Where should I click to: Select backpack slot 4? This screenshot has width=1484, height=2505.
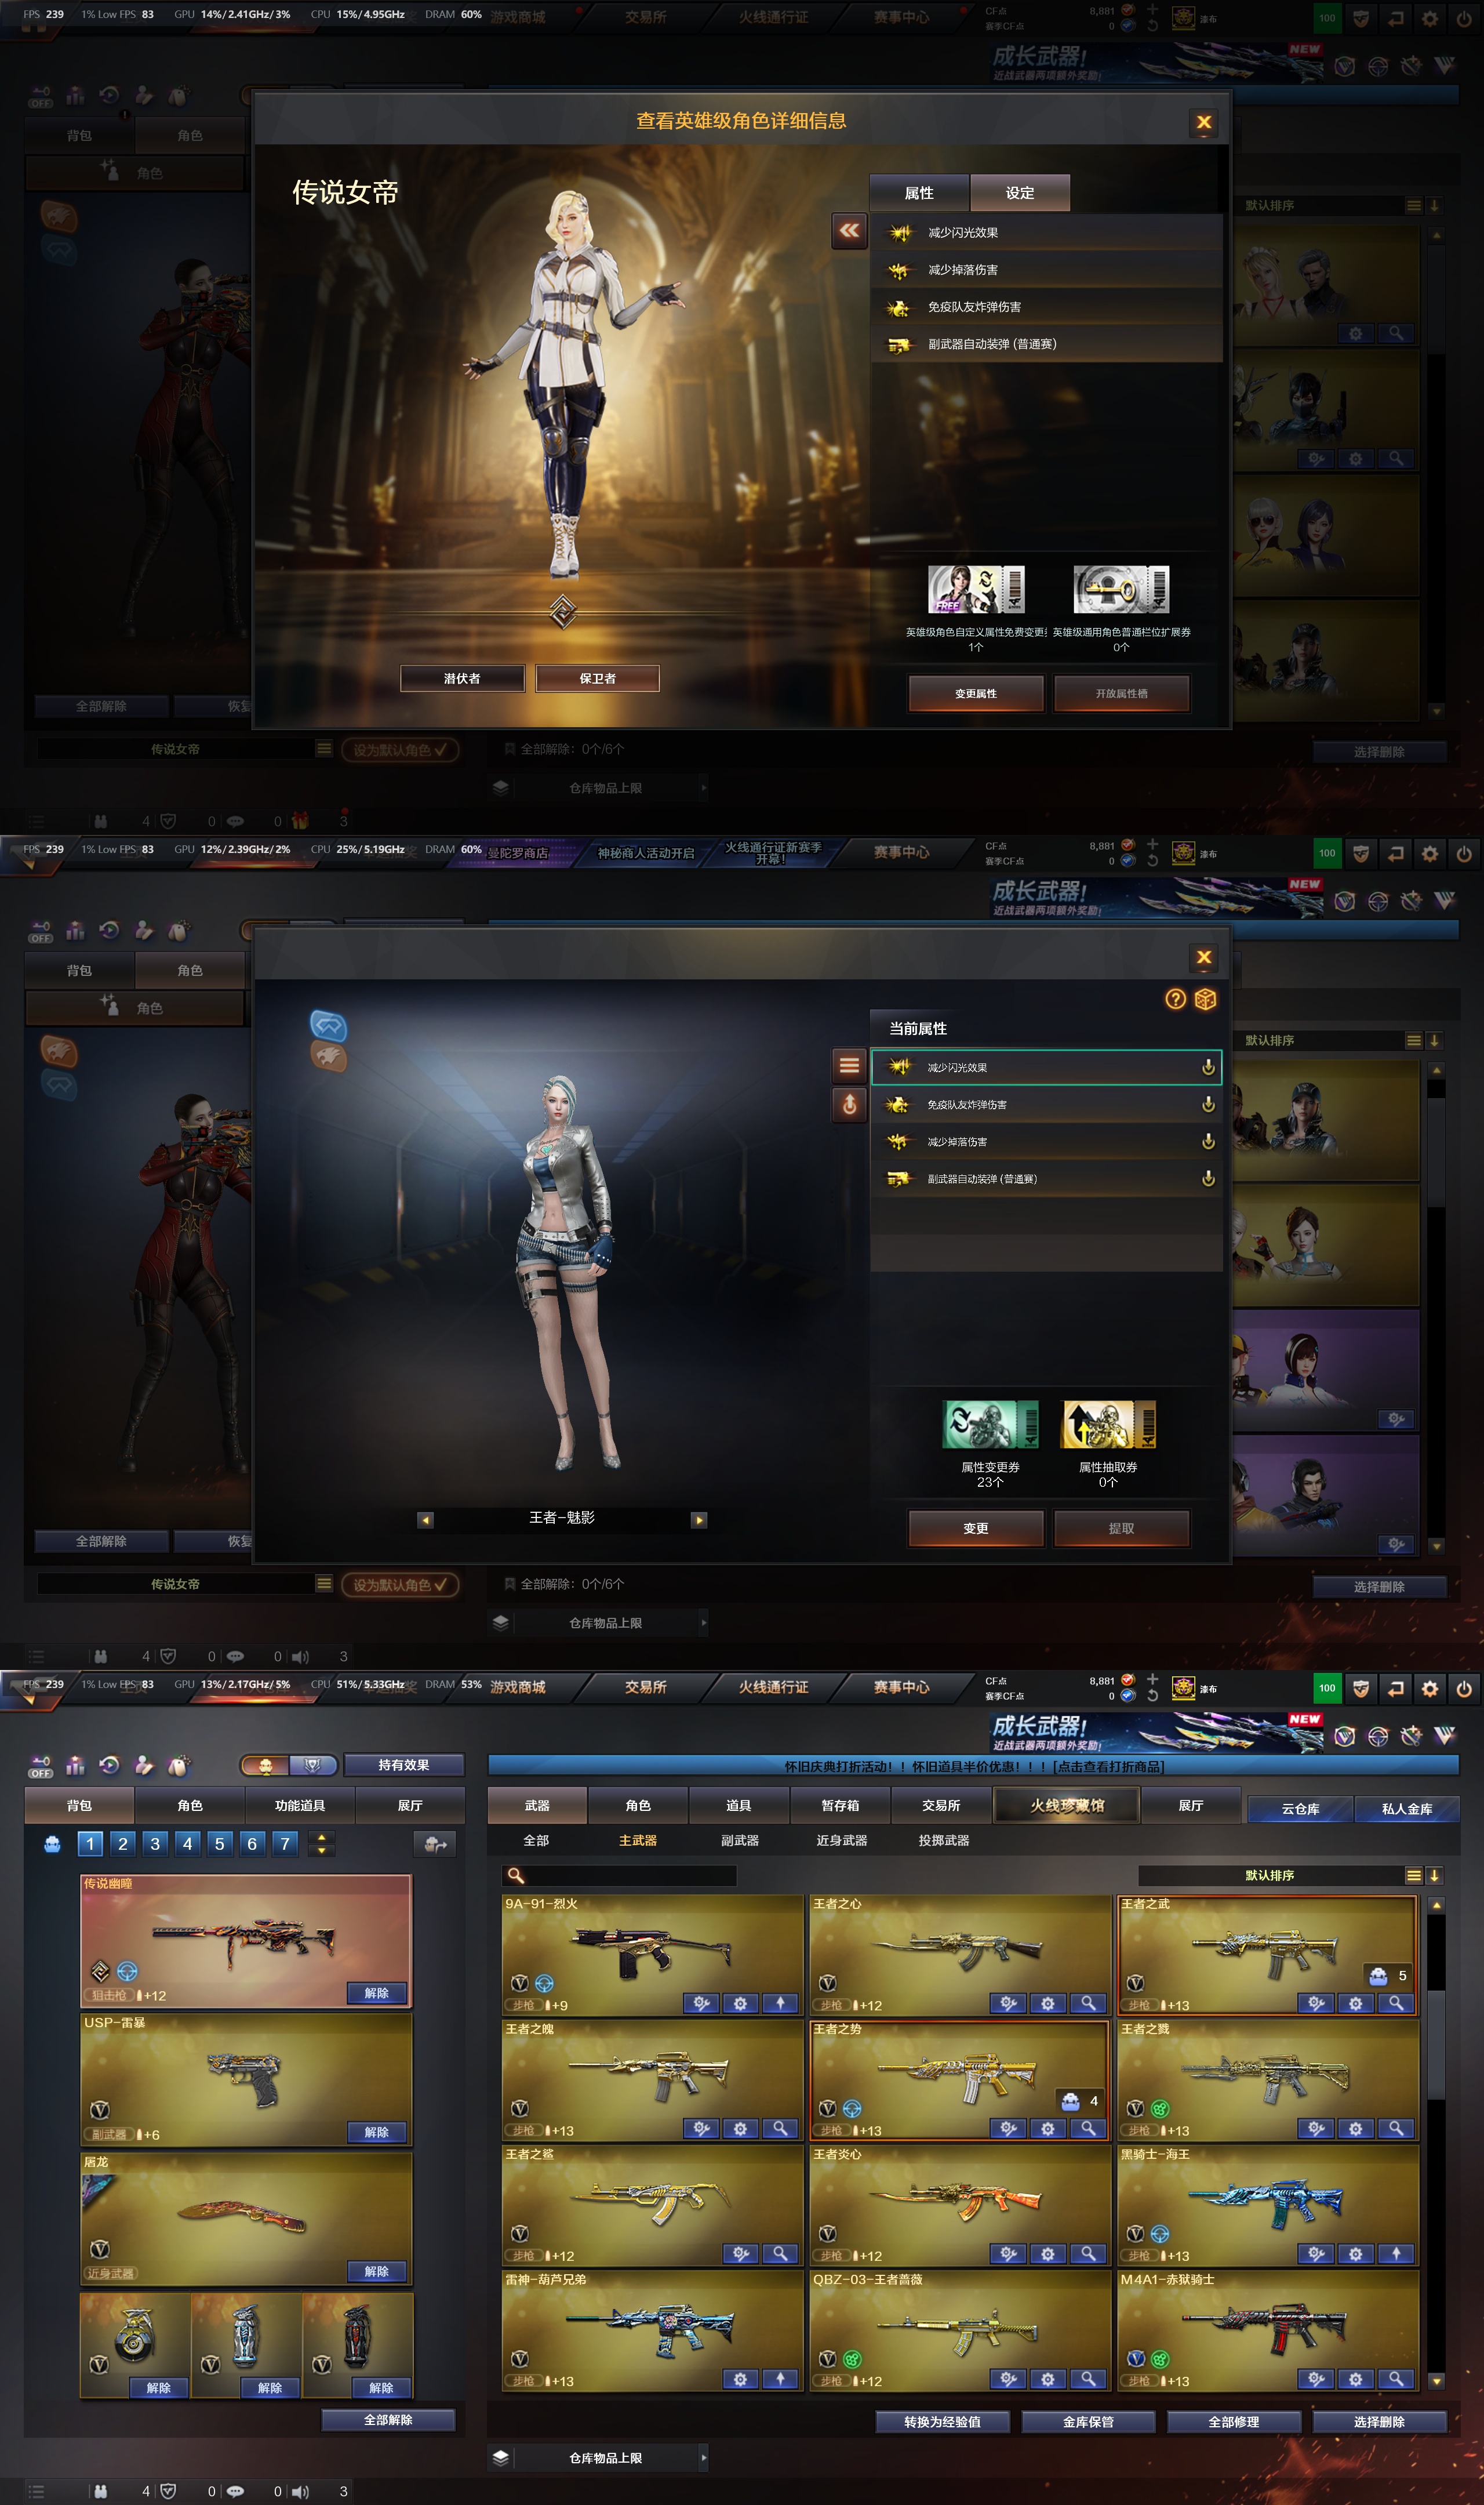click(187, 1843)
